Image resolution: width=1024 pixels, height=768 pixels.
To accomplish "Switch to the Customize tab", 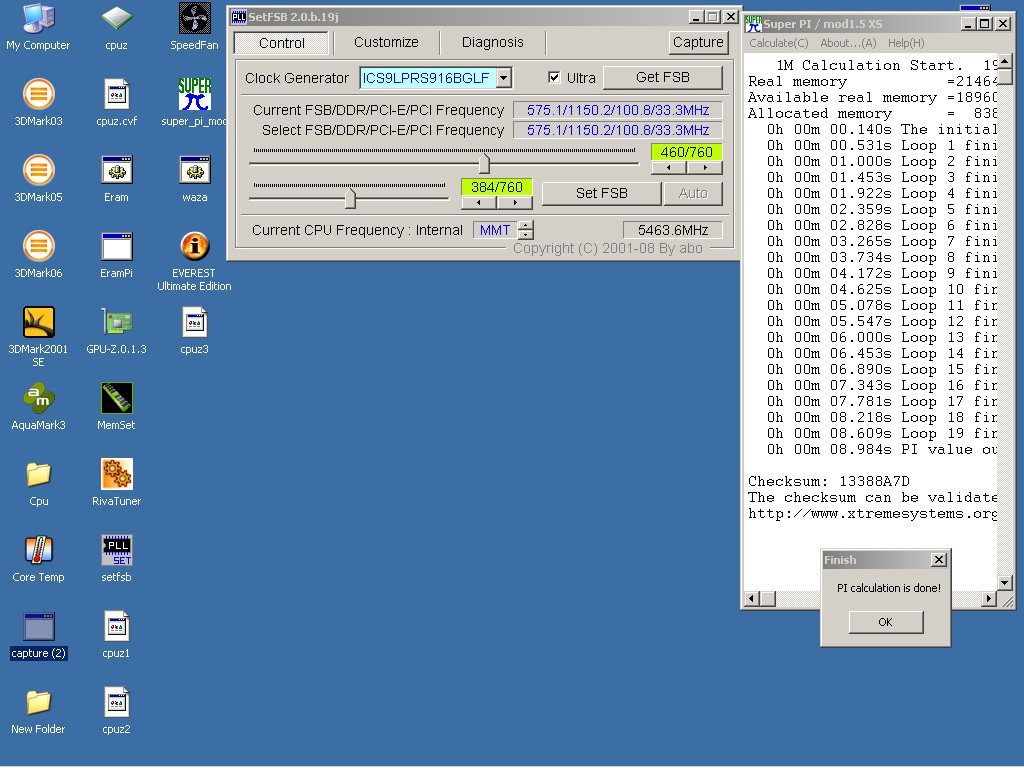I will [386, 42].
